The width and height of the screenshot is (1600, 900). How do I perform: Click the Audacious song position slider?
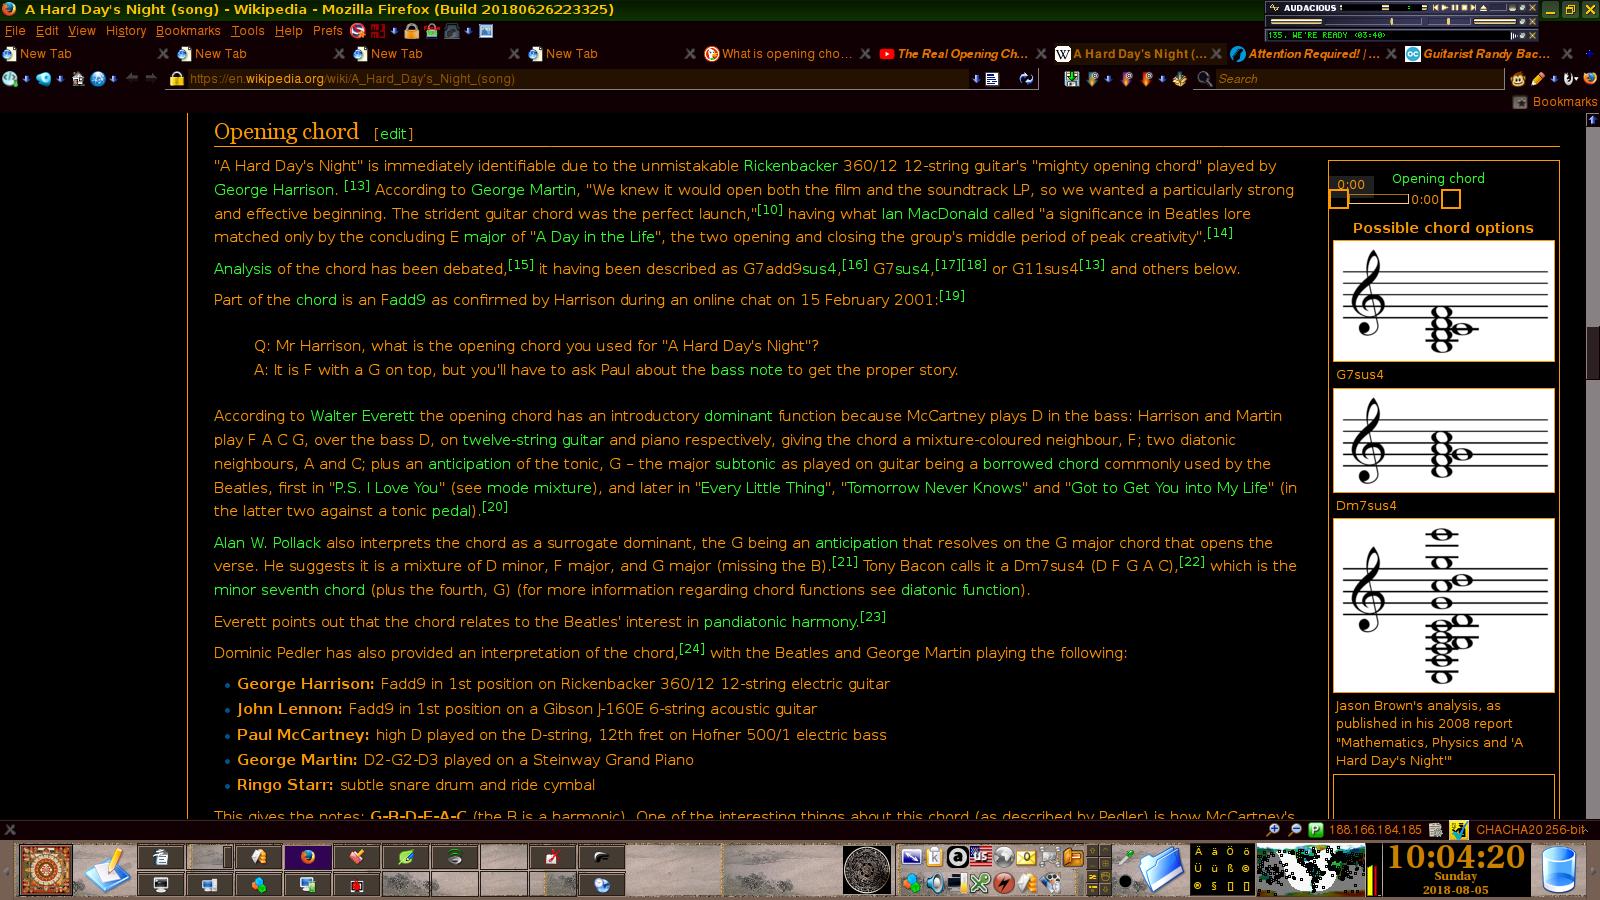[1498, 7]
